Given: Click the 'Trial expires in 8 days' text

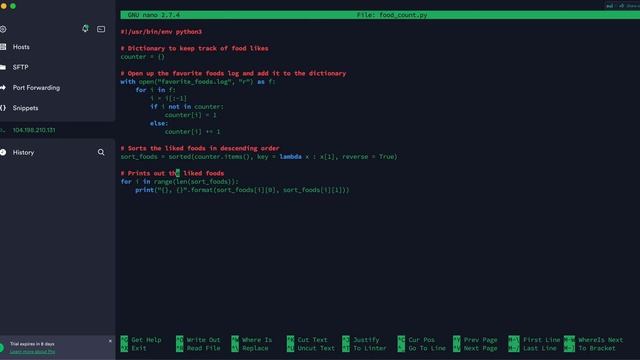Looking at the screenshot, I should pos(32,344).
